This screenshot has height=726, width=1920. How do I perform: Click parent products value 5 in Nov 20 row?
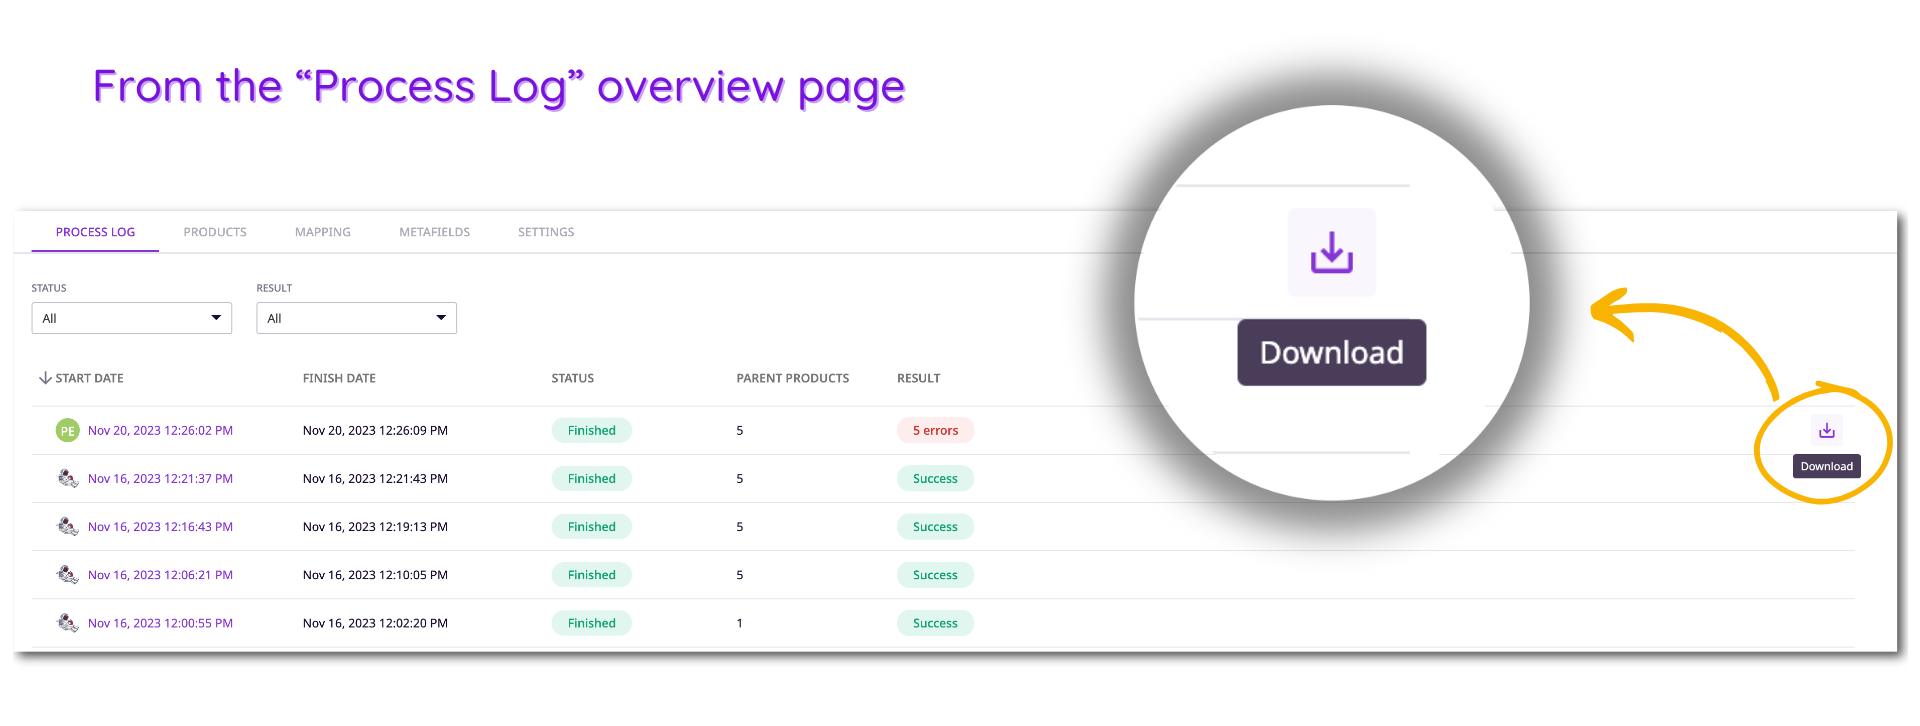740,431
